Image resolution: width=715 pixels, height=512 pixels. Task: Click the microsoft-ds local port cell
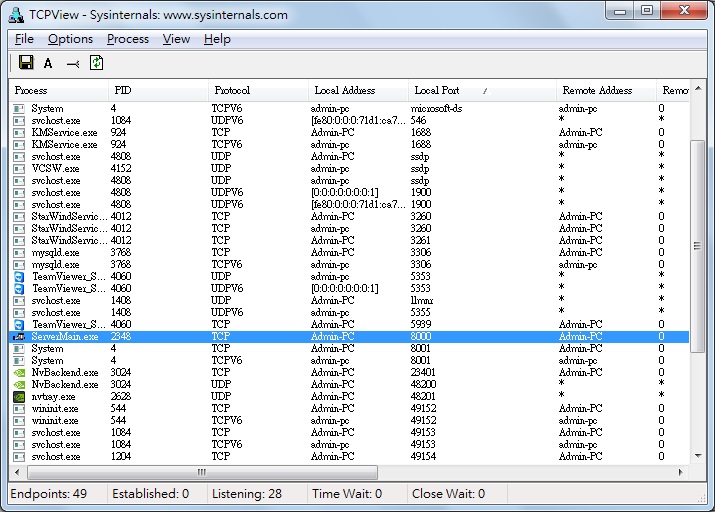pyautogui.click(x=436, y=109)
